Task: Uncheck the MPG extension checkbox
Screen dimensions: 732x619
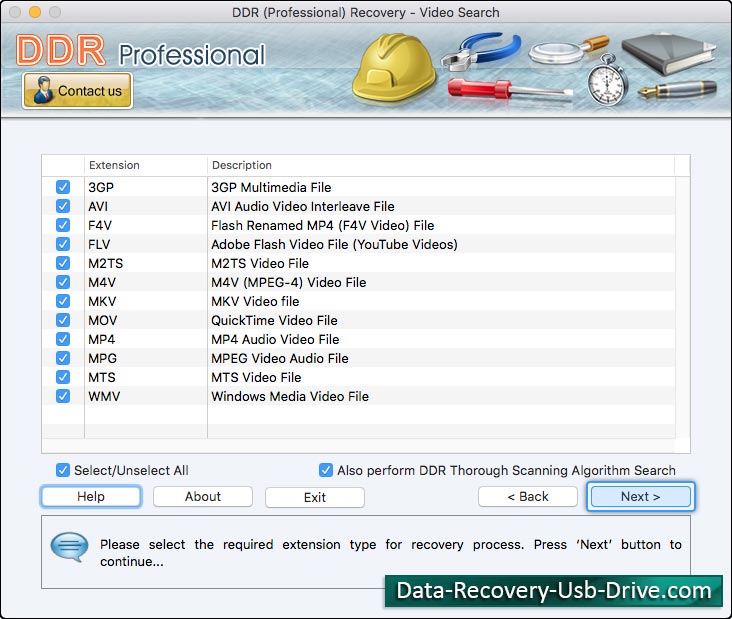Action: click(x=63, y=358)
